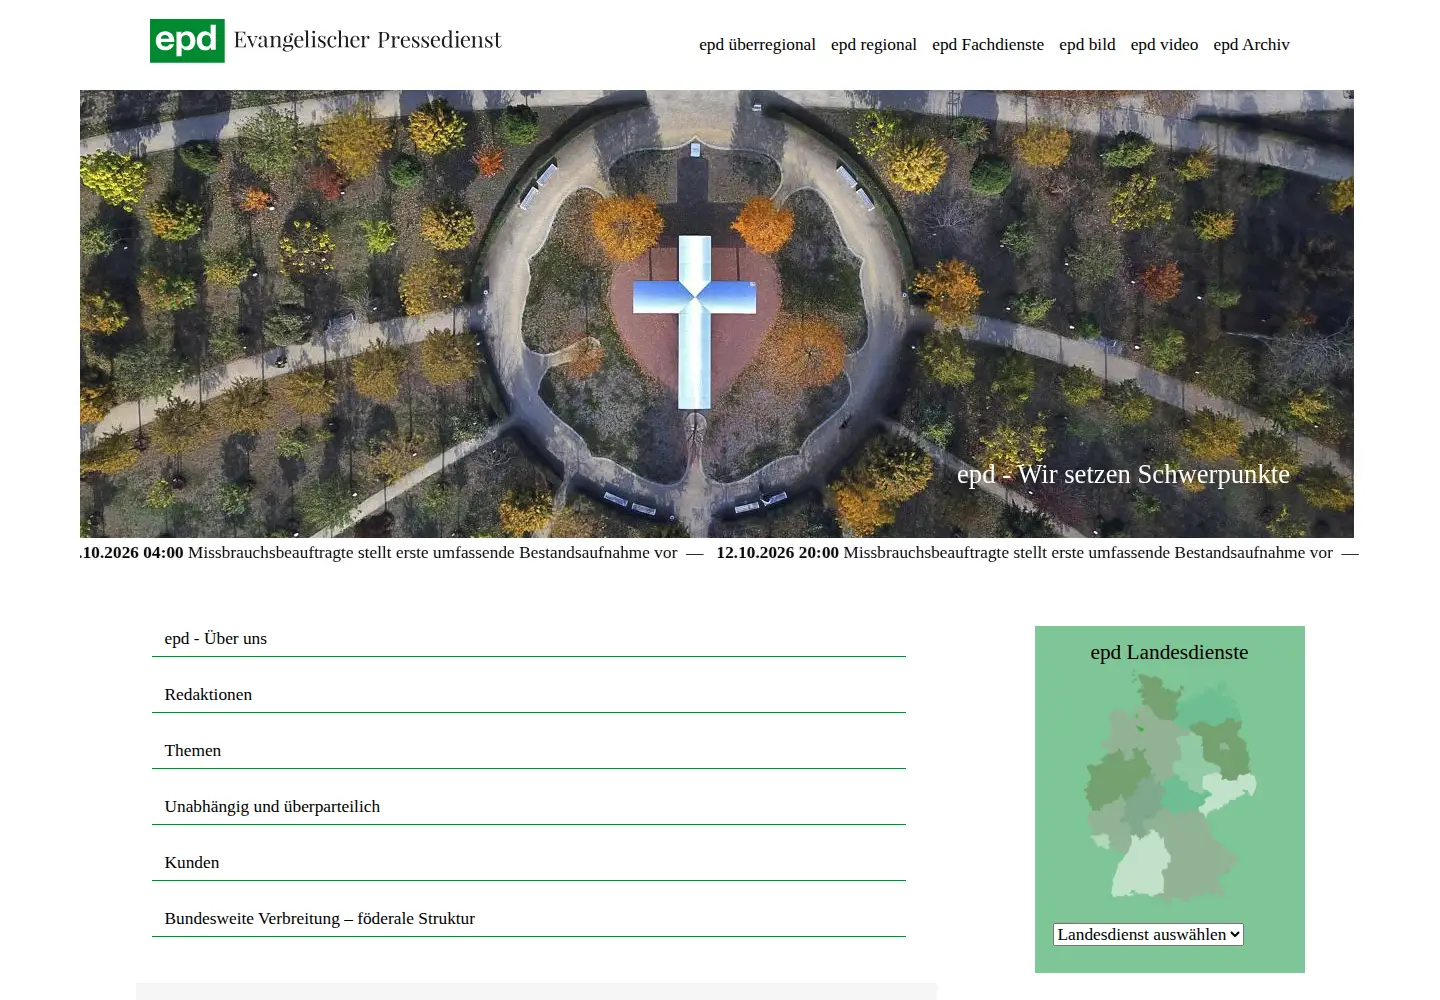The image size is (1440, 1000).
Task: Click the 'epd Landesdienste' heading
Action: pos(1169,652)
